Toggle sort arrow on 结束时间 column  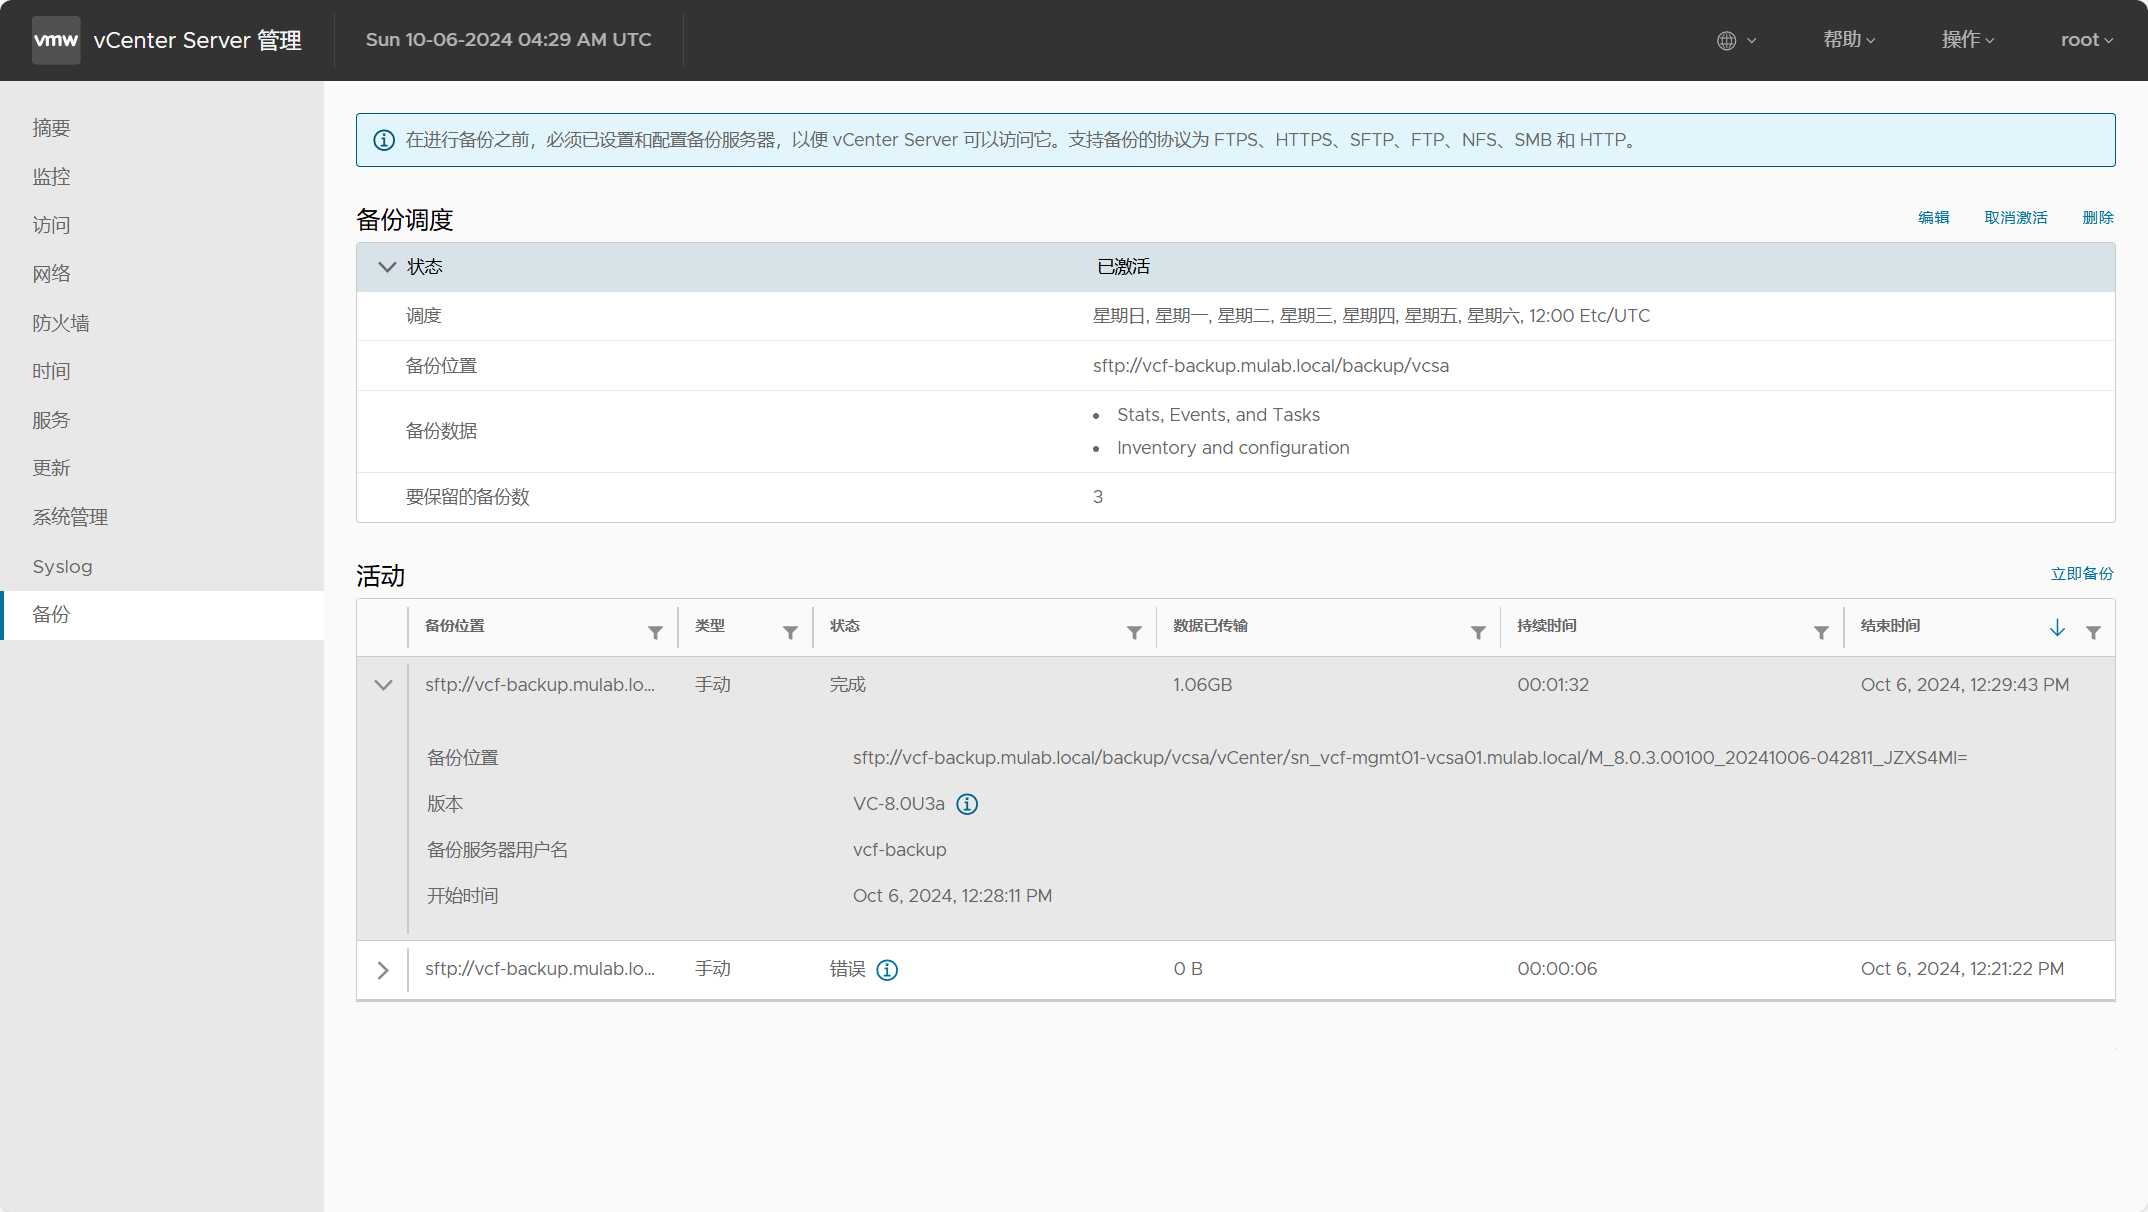pos(2057,628)
